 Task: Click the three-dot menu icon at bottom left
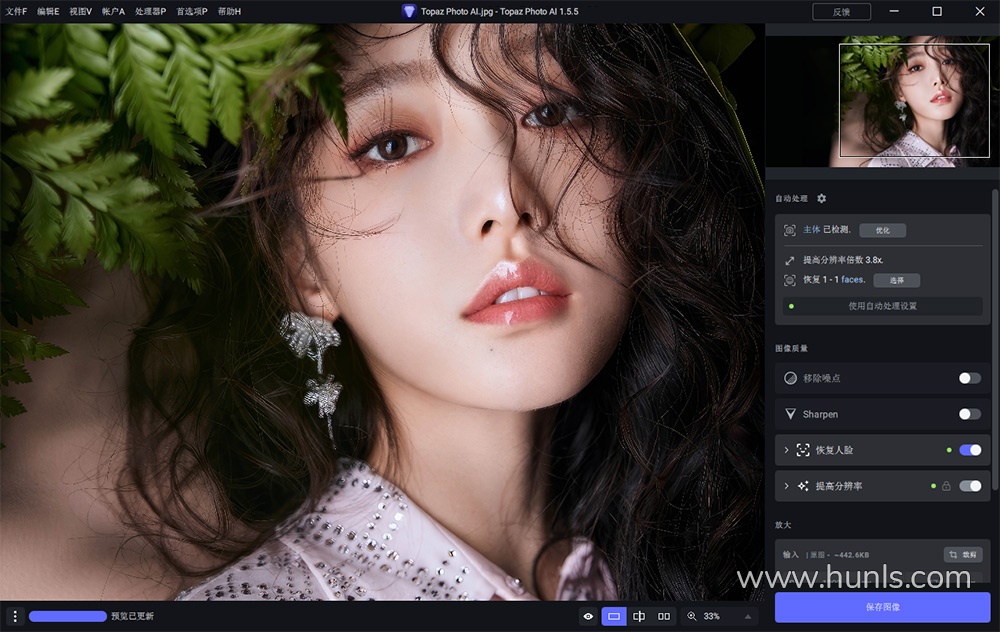point(14,616)
